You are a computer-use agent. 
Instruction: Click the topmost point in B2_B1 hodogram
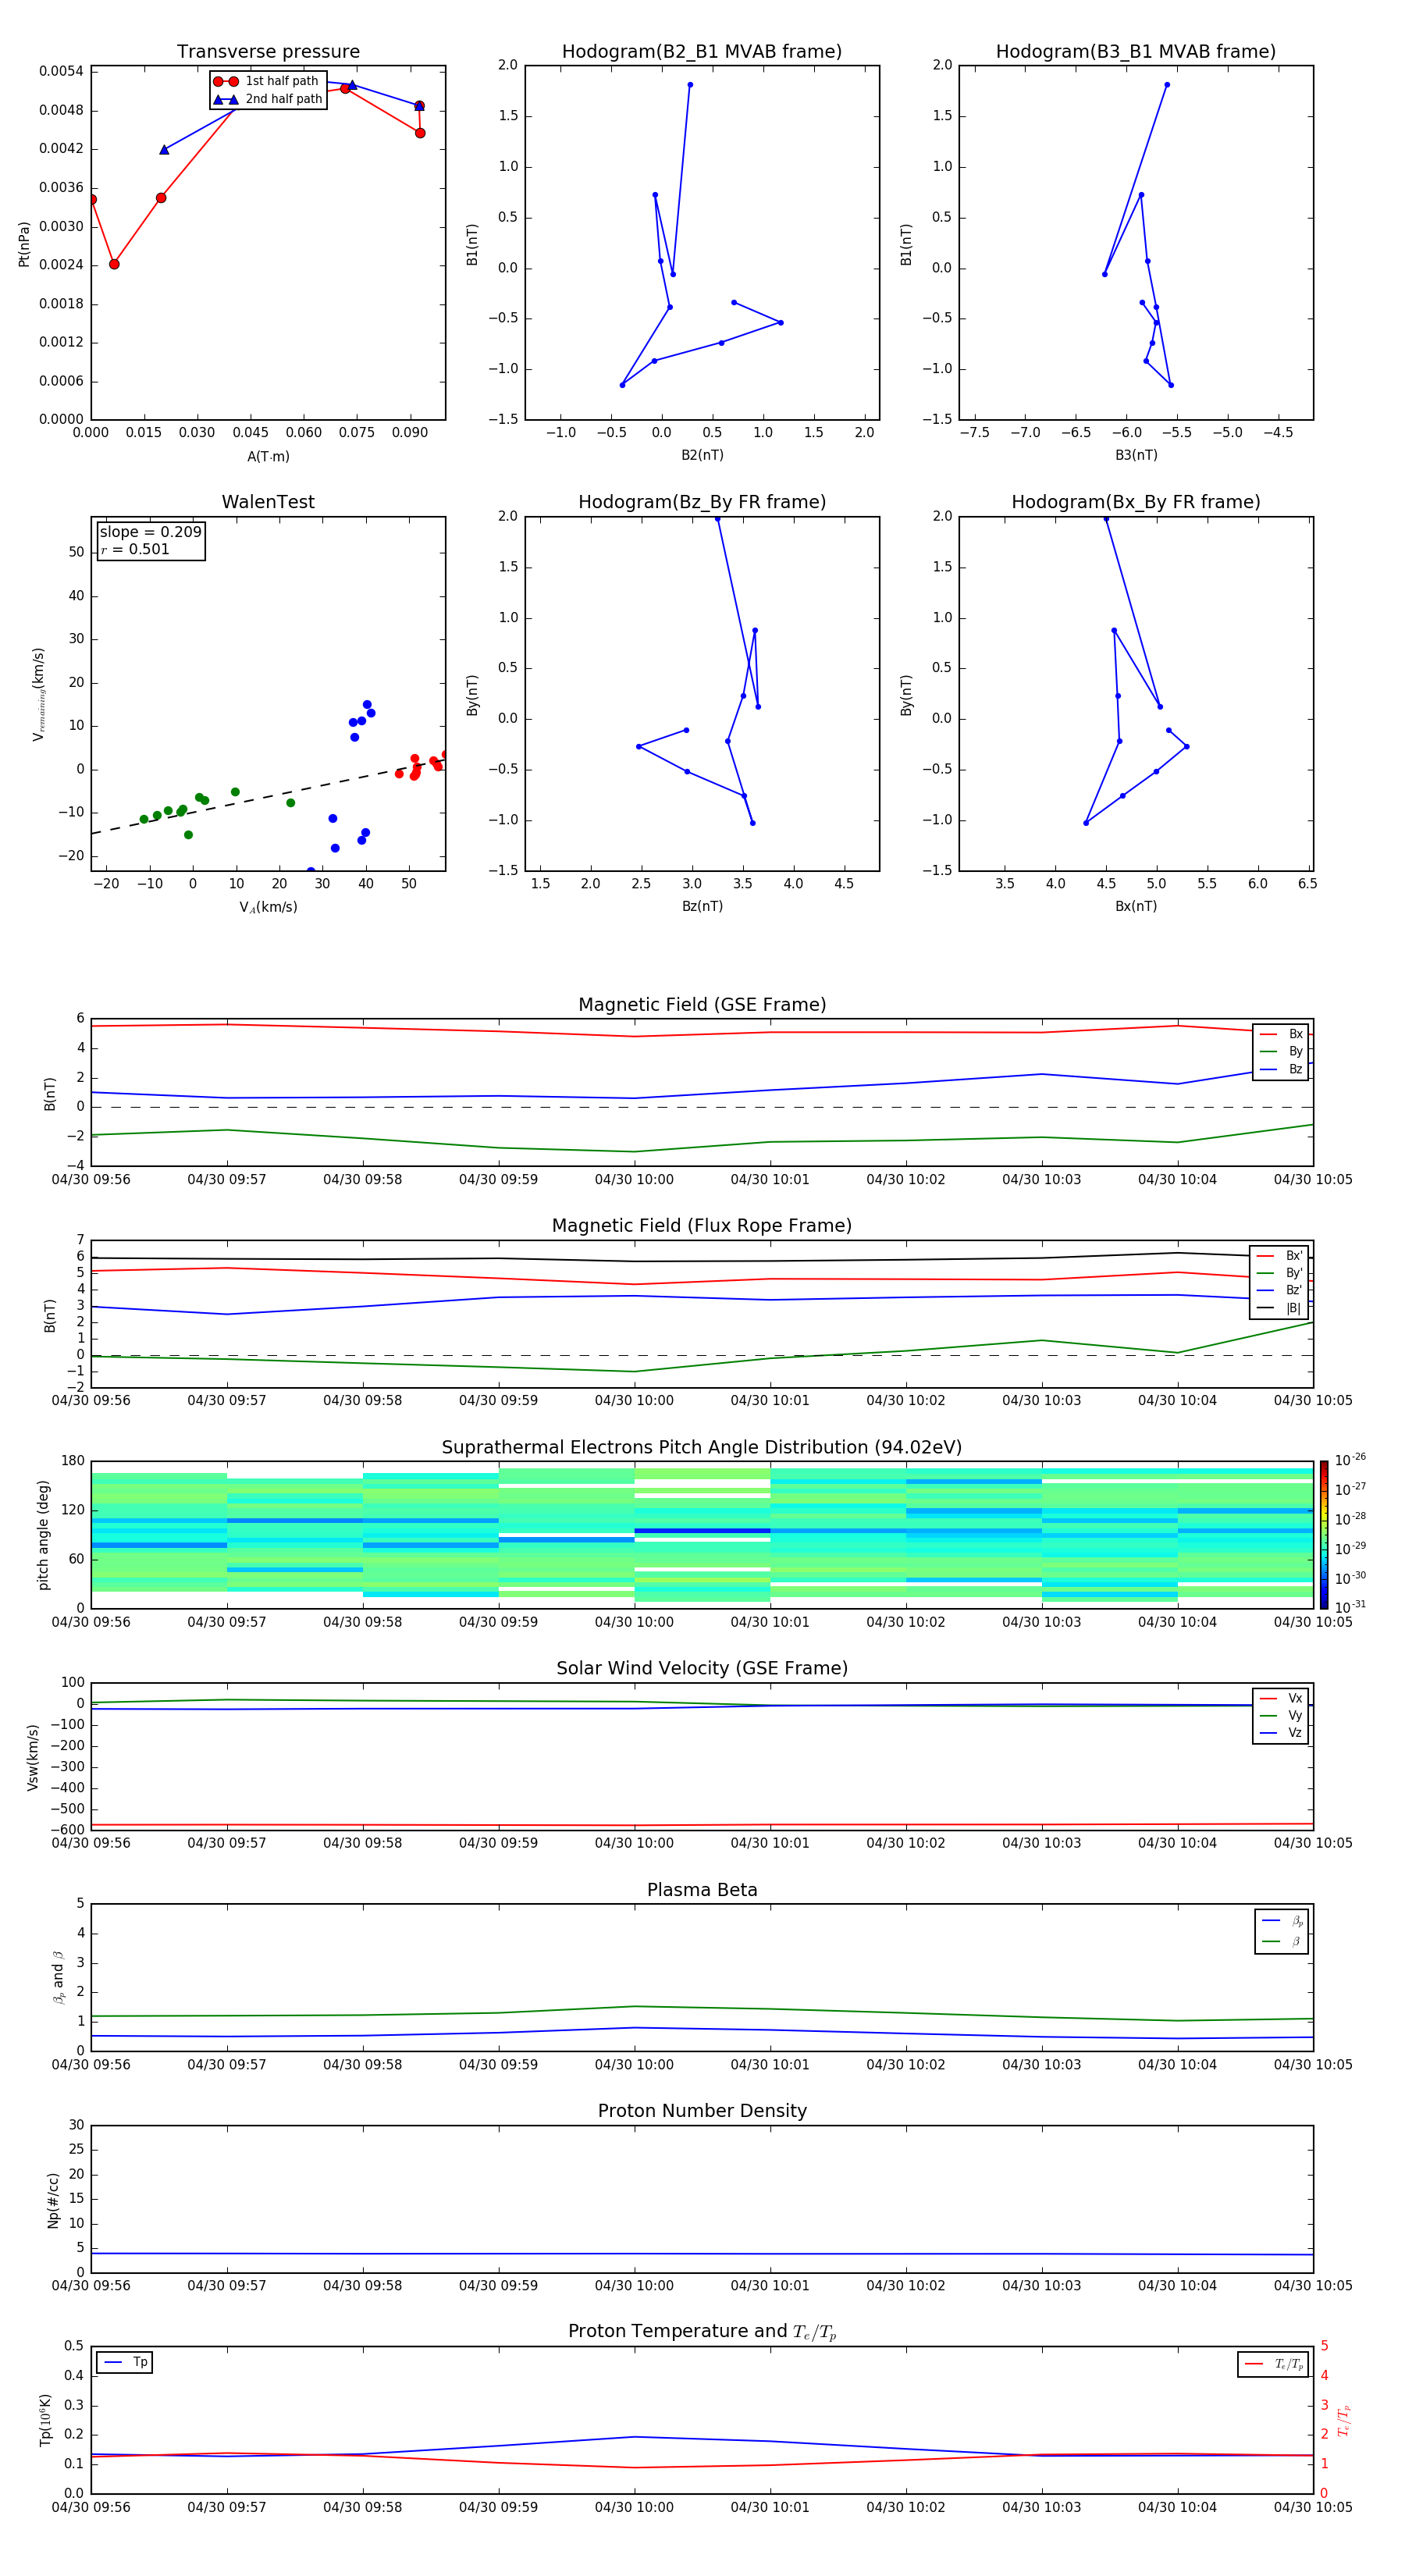pyautogui.click(x=690, y=85)
